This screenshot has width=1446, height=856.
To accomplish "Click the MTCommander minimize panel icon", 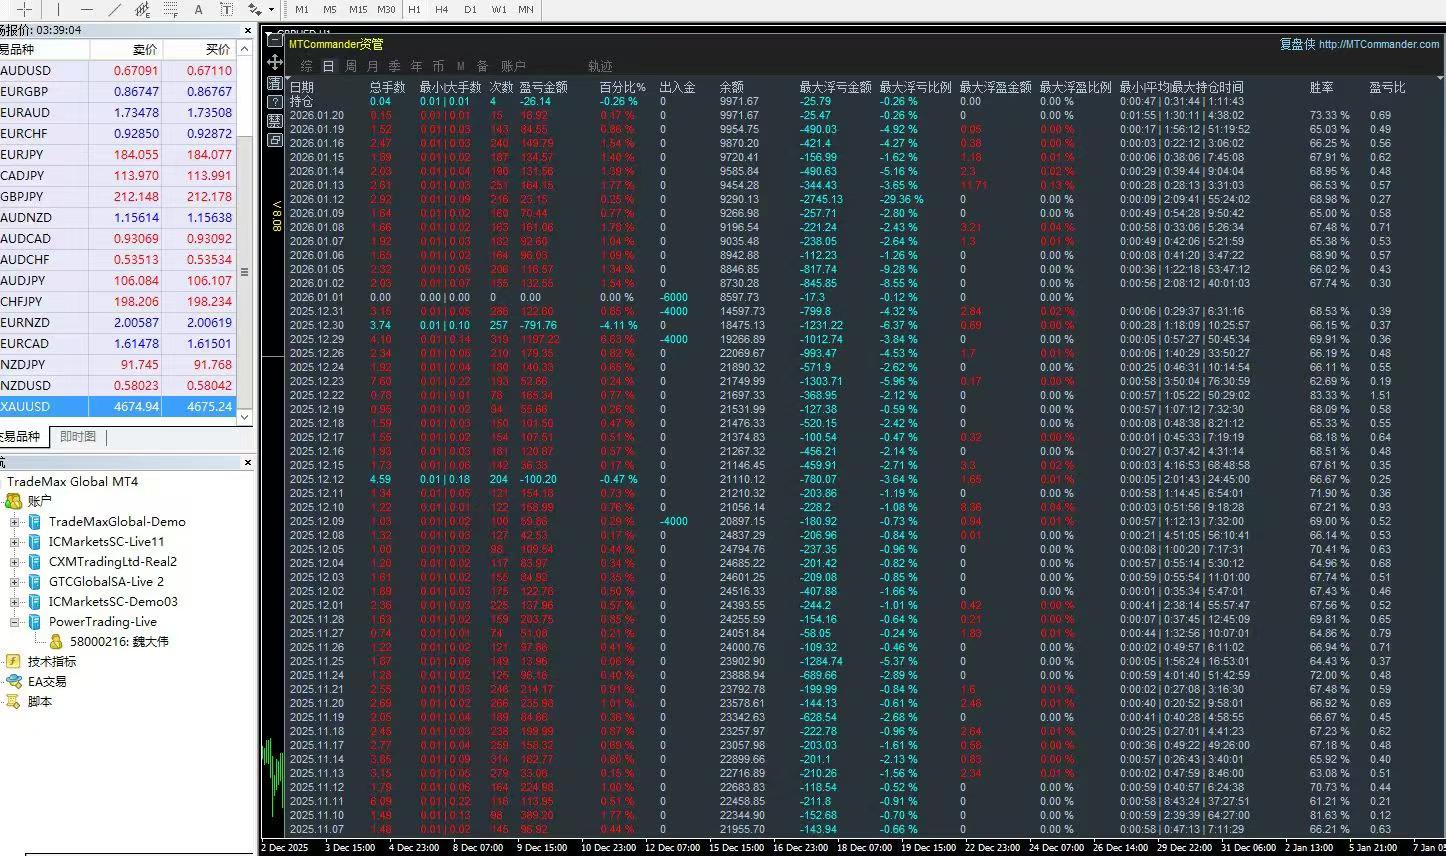I will coord(275,41).
